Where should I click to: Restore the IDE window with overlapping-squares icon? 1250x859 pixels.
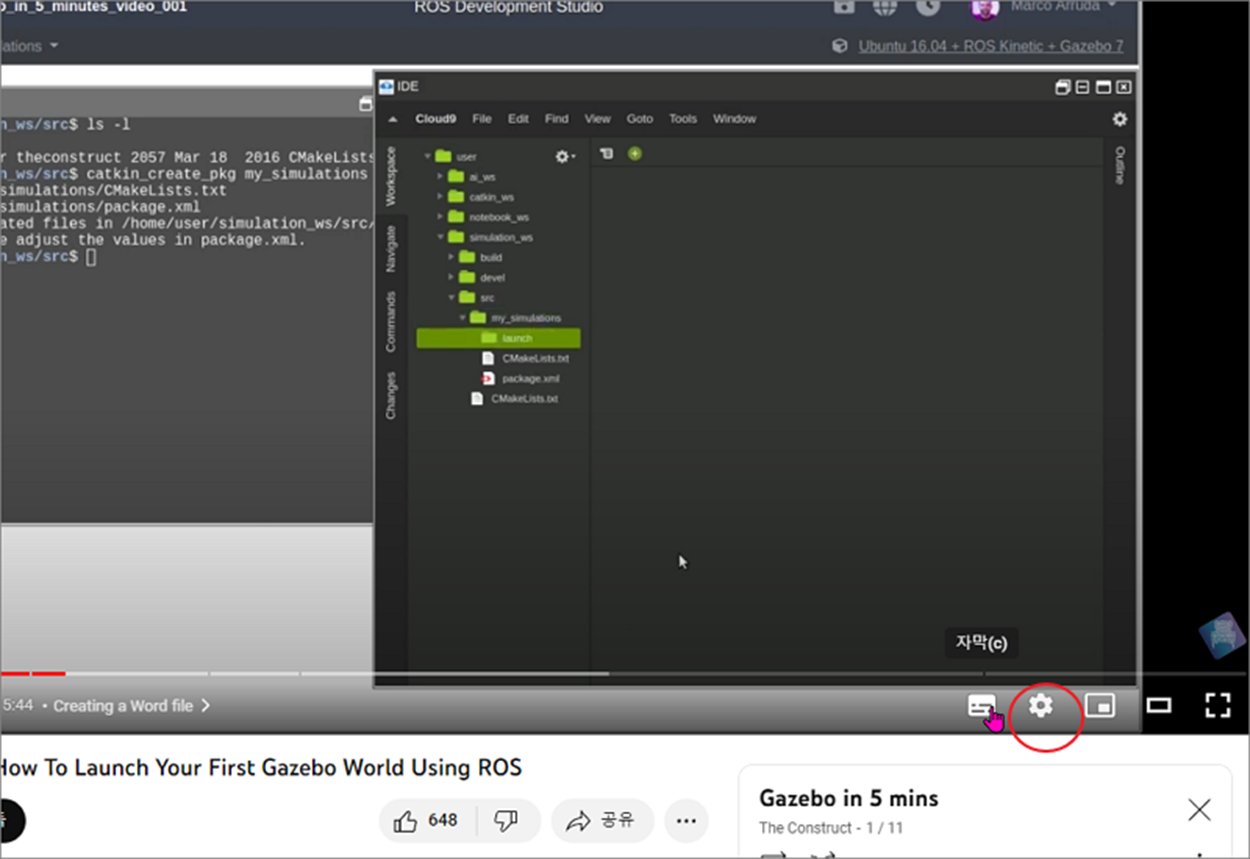click(1063, 87)
